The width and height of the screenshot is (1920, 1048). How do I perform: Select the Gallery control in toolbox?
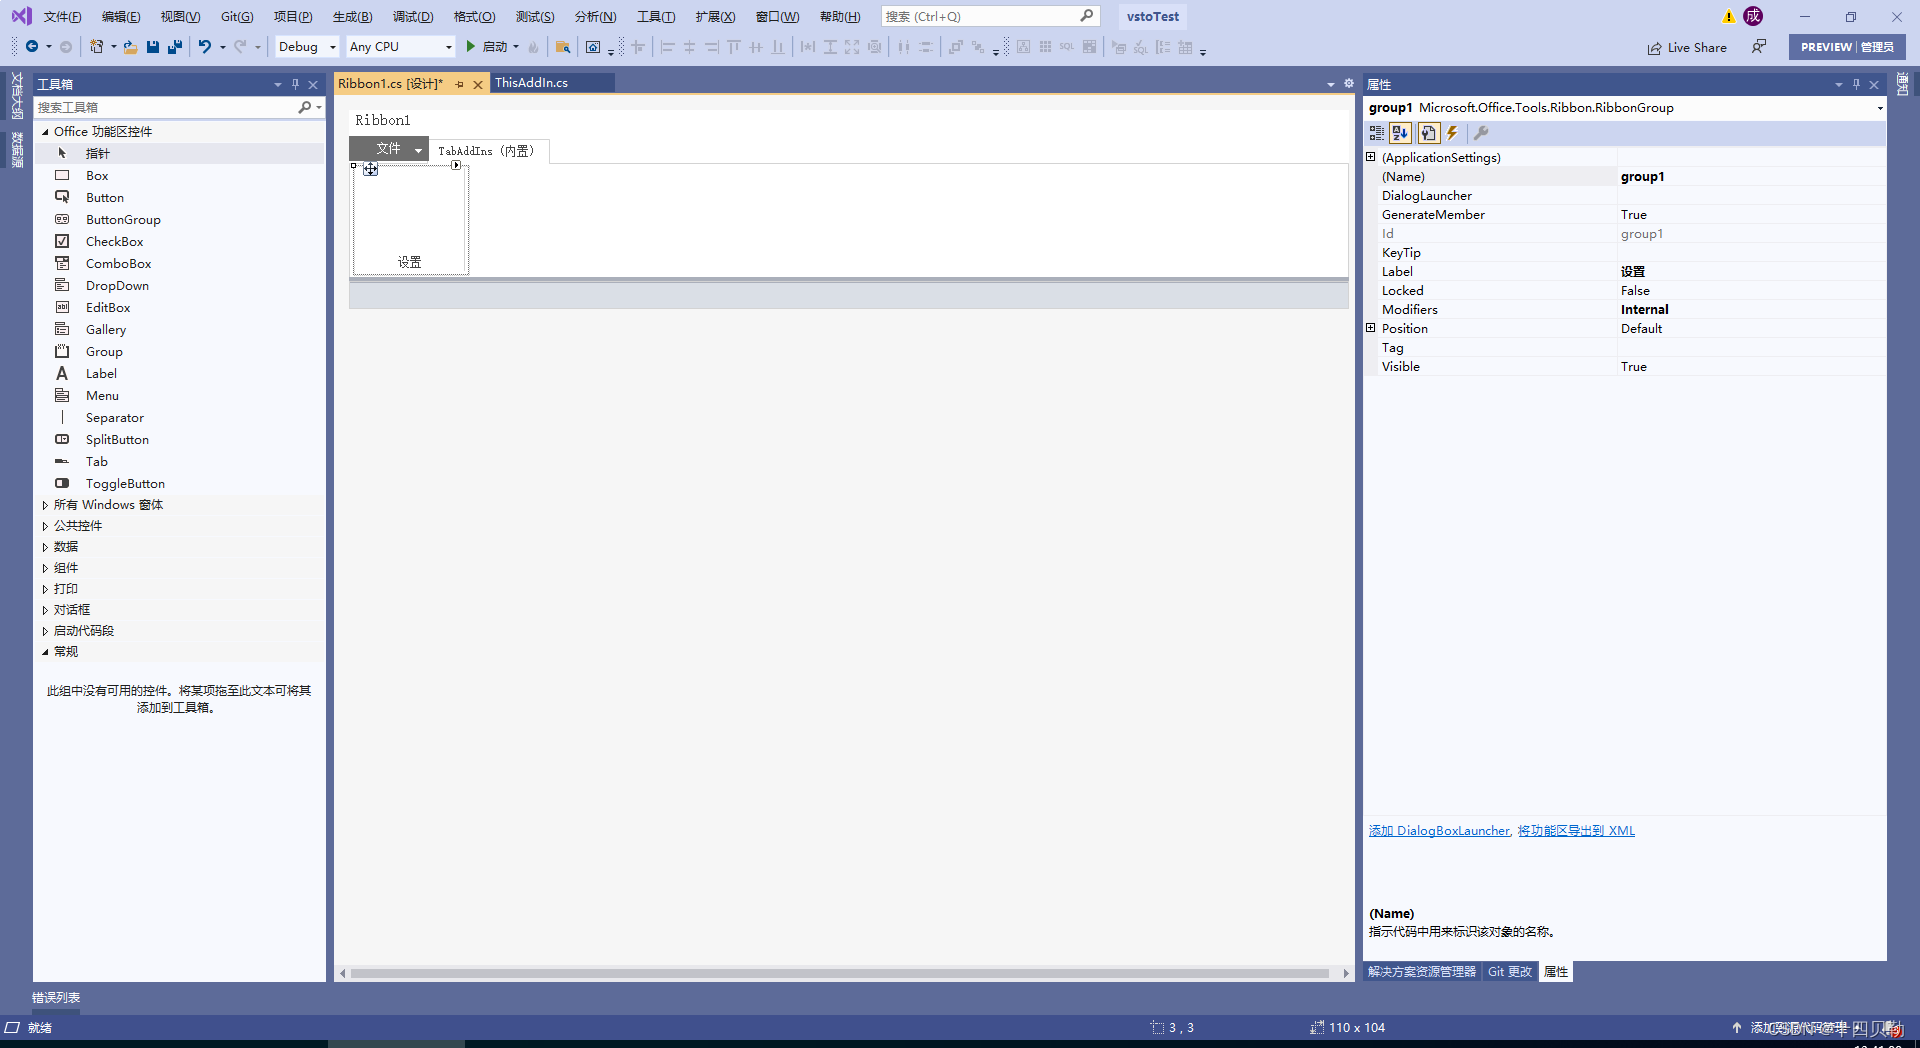180,329
